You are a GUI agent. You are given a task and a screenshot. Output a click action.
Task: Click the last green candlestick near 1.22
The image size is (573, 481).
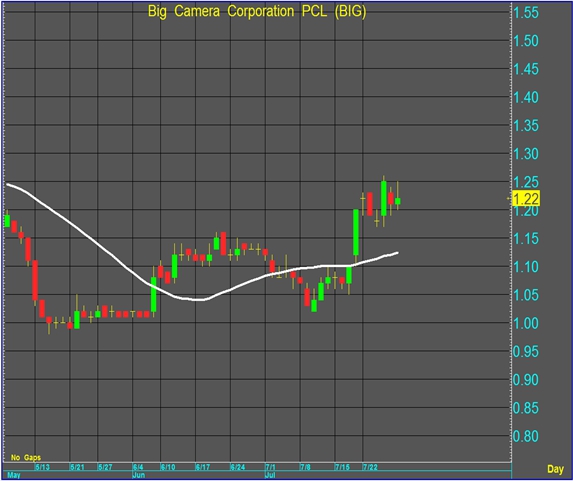(x=398, y=201)
